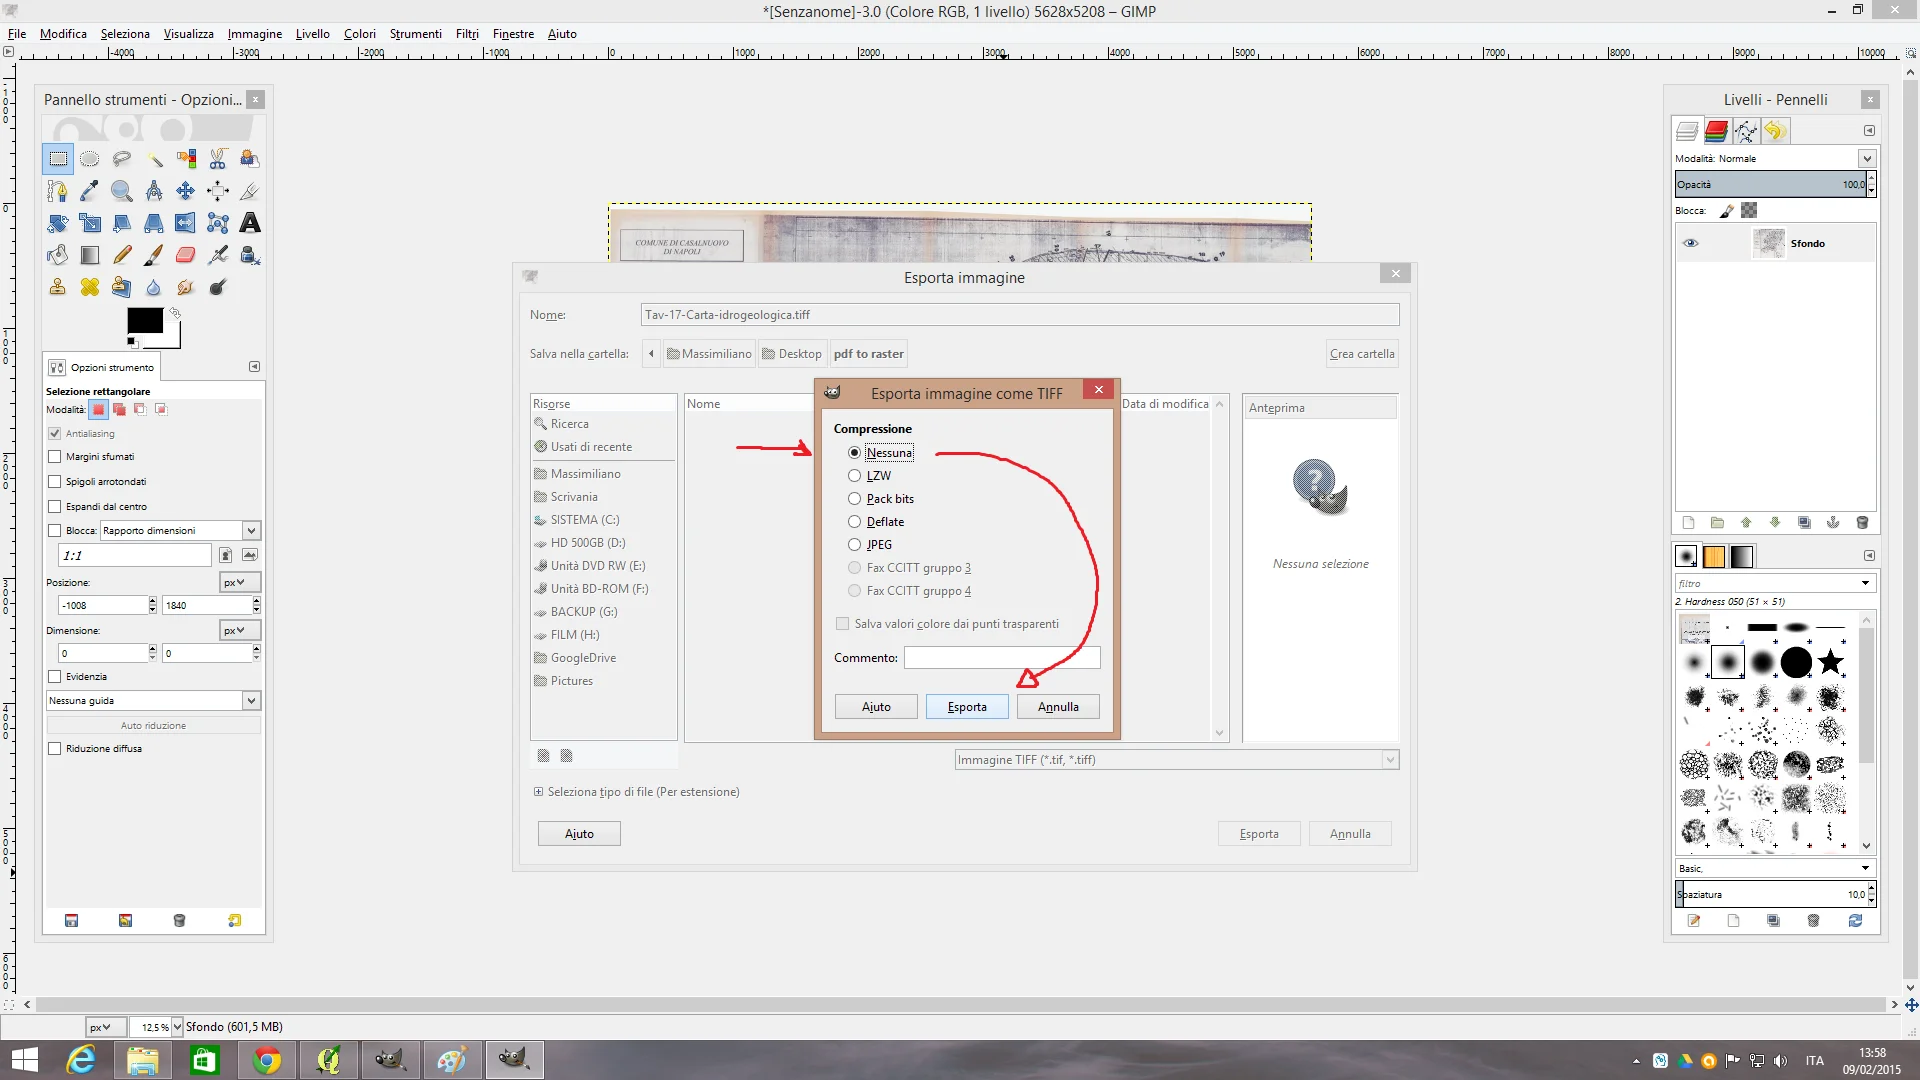Open the Undo History tab
Image resolution: width=1920 pixels, height=1080 pixels.
[1775, 131]
